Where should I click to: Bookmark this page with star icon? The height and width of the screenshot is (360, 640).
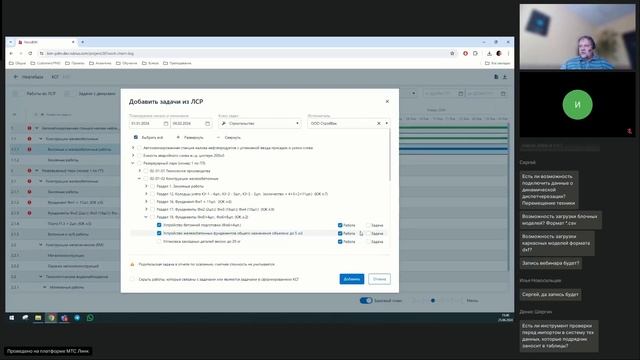click(452, 53)
